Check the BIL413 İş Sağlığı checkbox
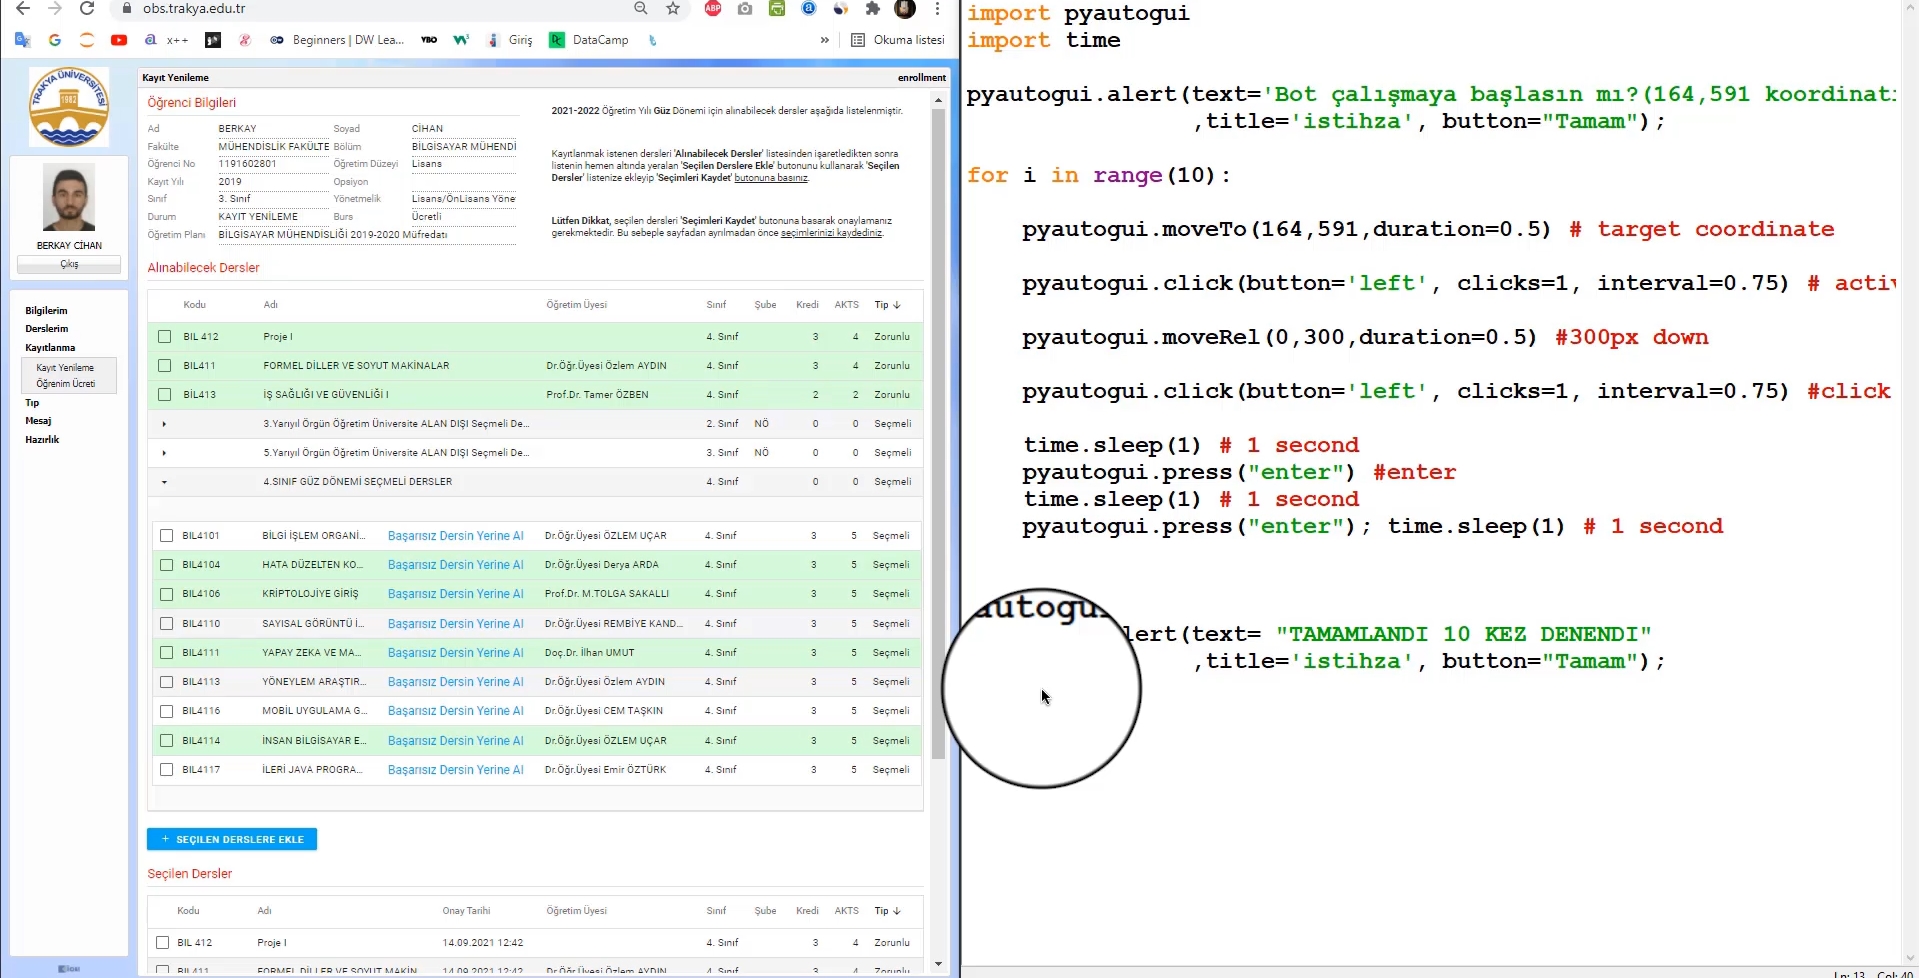Image resolution: width=1919 pixels, height=978 pixels. tap(165, 395)
